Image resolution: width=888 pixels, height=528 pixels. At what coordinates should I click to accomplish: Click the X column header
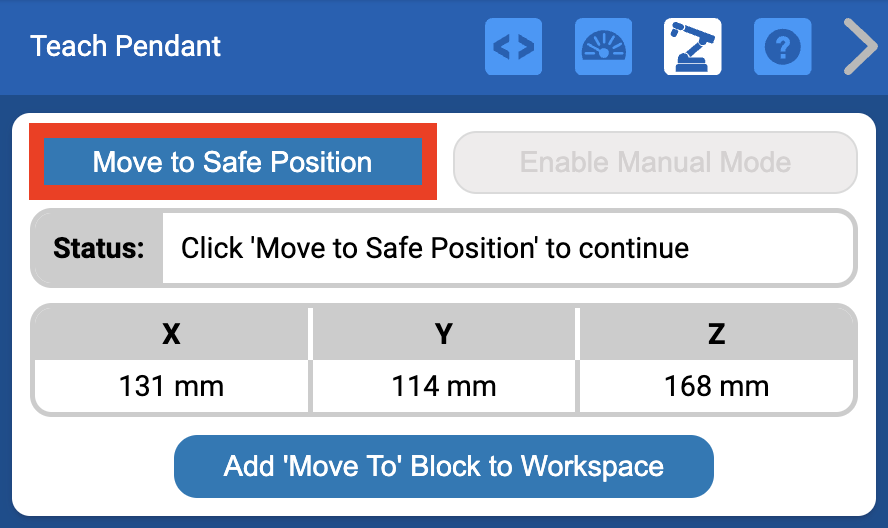pos(171,334)
